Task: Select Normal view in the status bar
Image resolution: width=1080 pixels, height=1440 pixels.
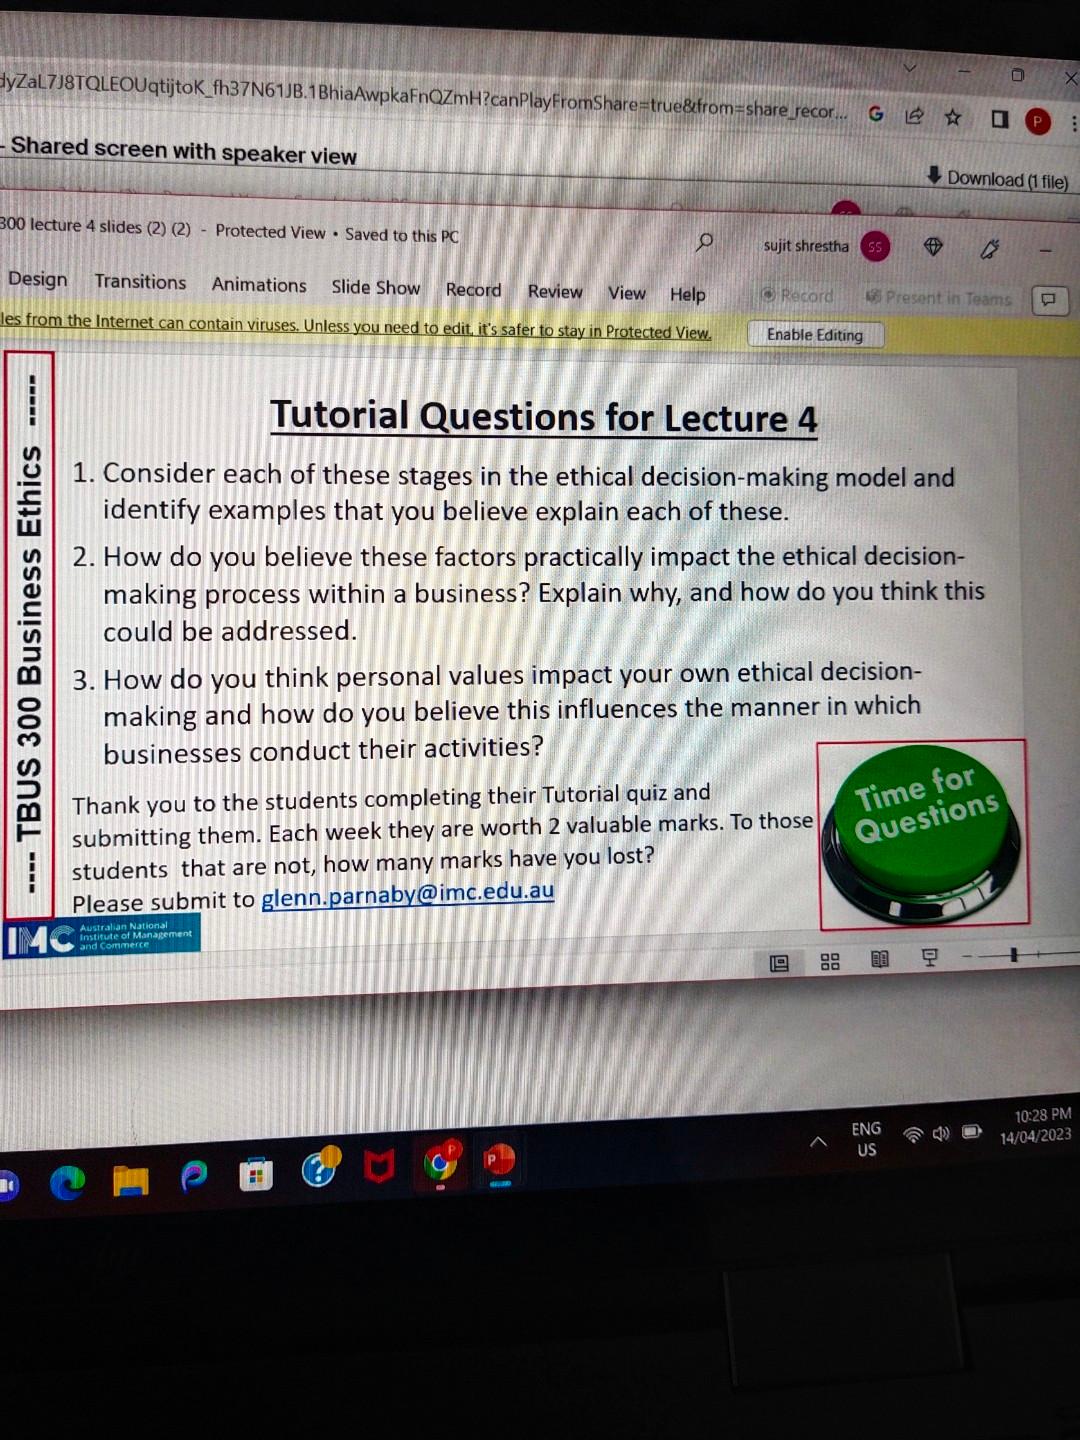Action: (x=780, y=962)
